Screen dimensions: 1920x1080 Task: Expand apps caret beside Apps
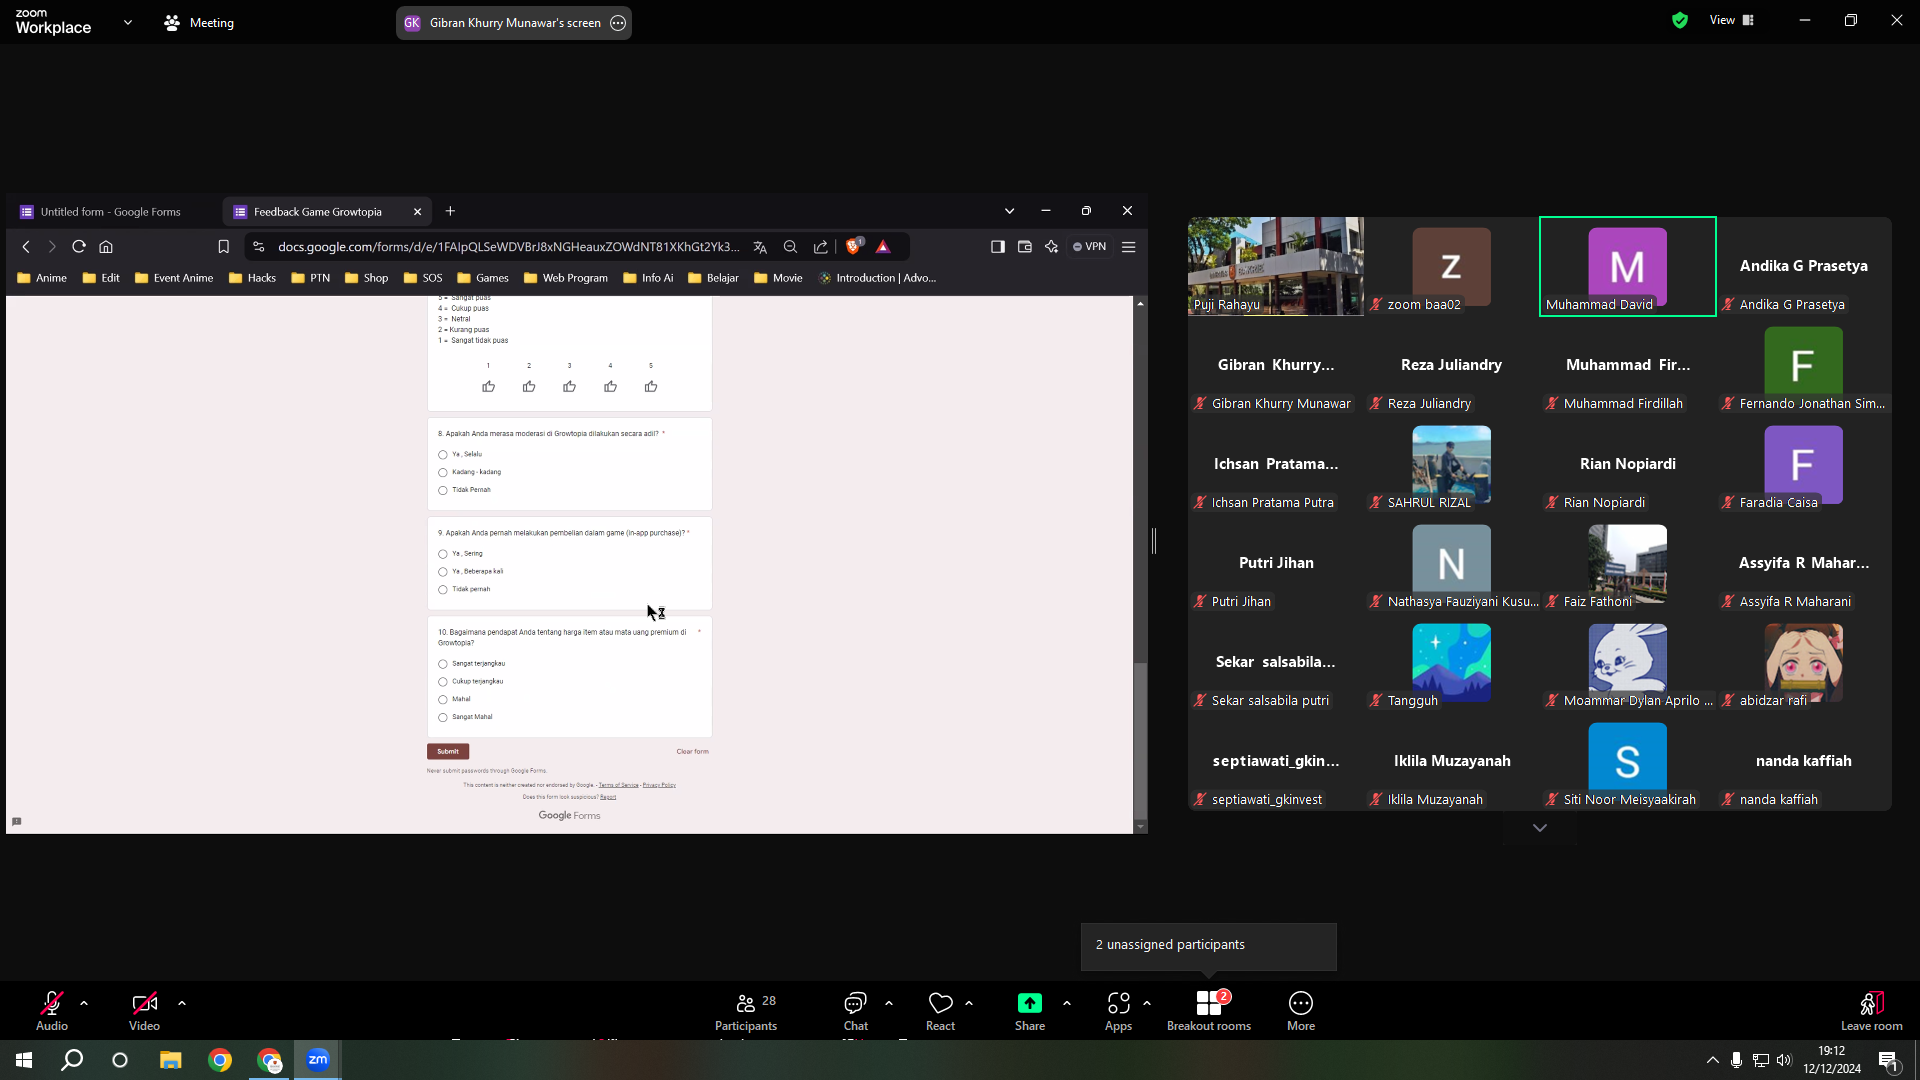1147,1003
